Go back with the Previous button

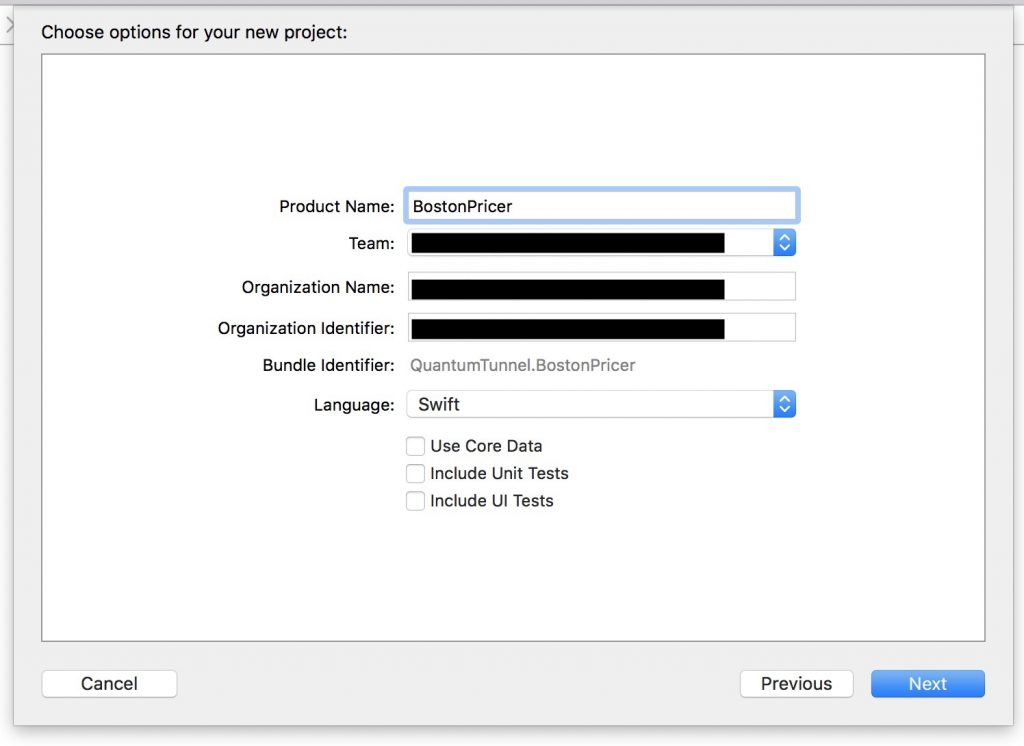(796, 684)
